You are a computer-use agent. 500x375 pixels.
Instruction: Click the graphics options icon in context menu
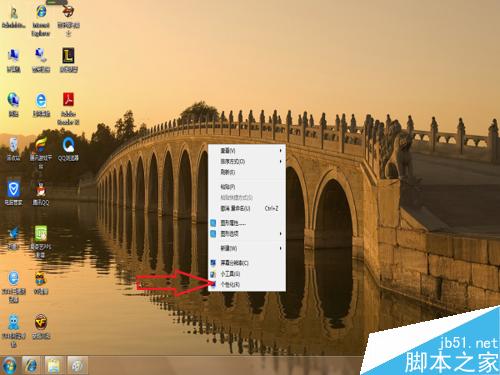coord(213,234)
